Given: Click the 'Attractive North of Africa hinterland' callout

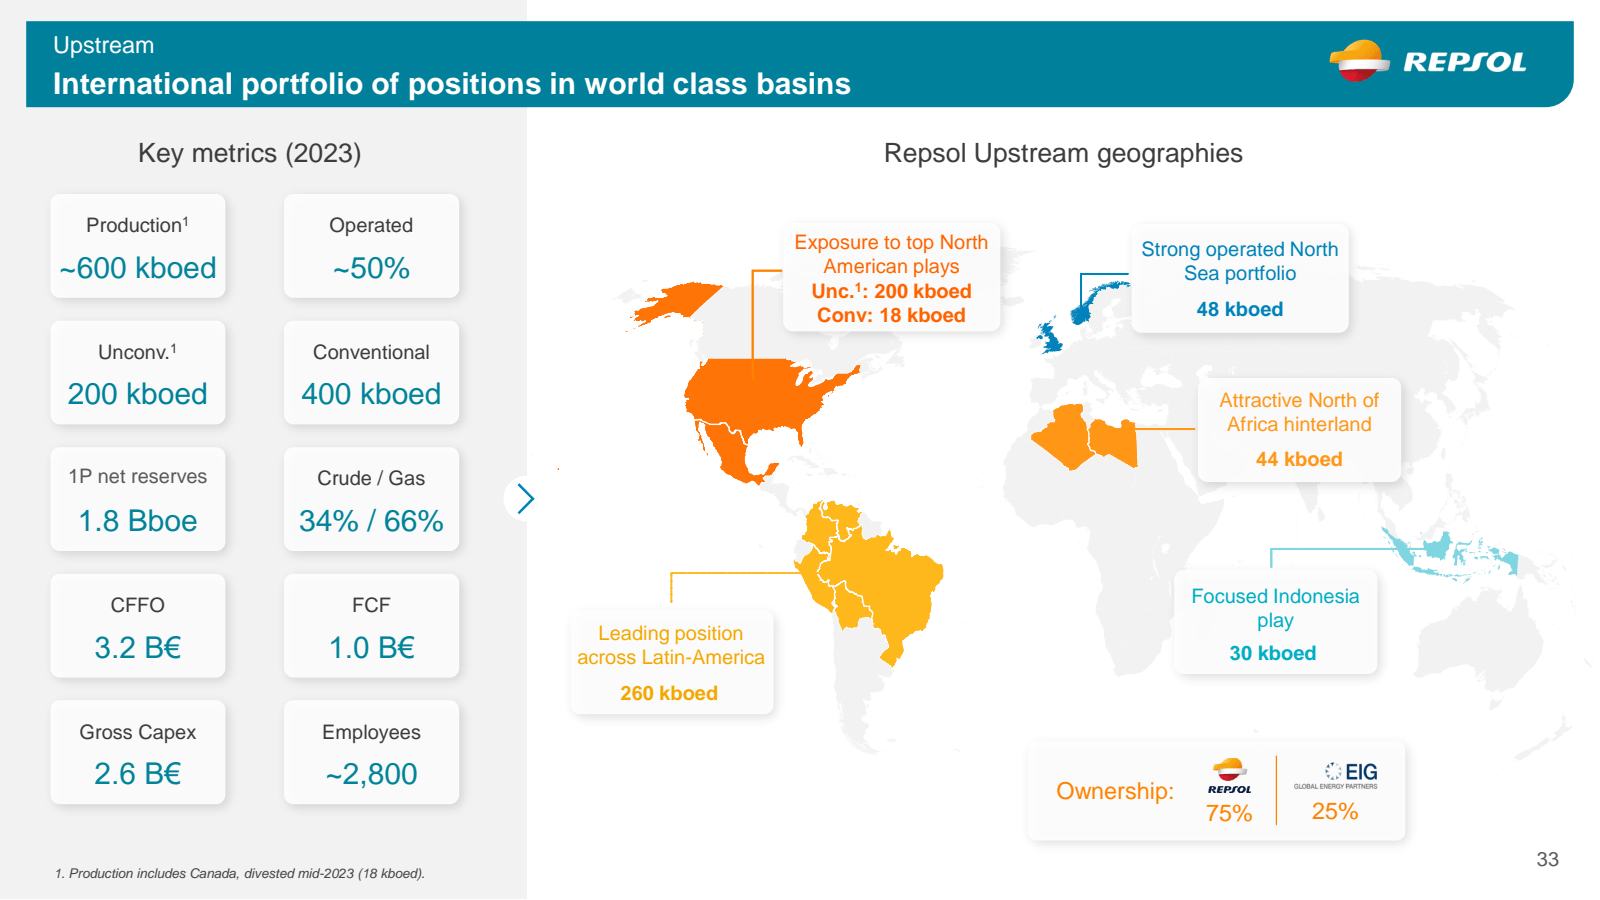Looking at the screenshot, I should (1299, 430).
